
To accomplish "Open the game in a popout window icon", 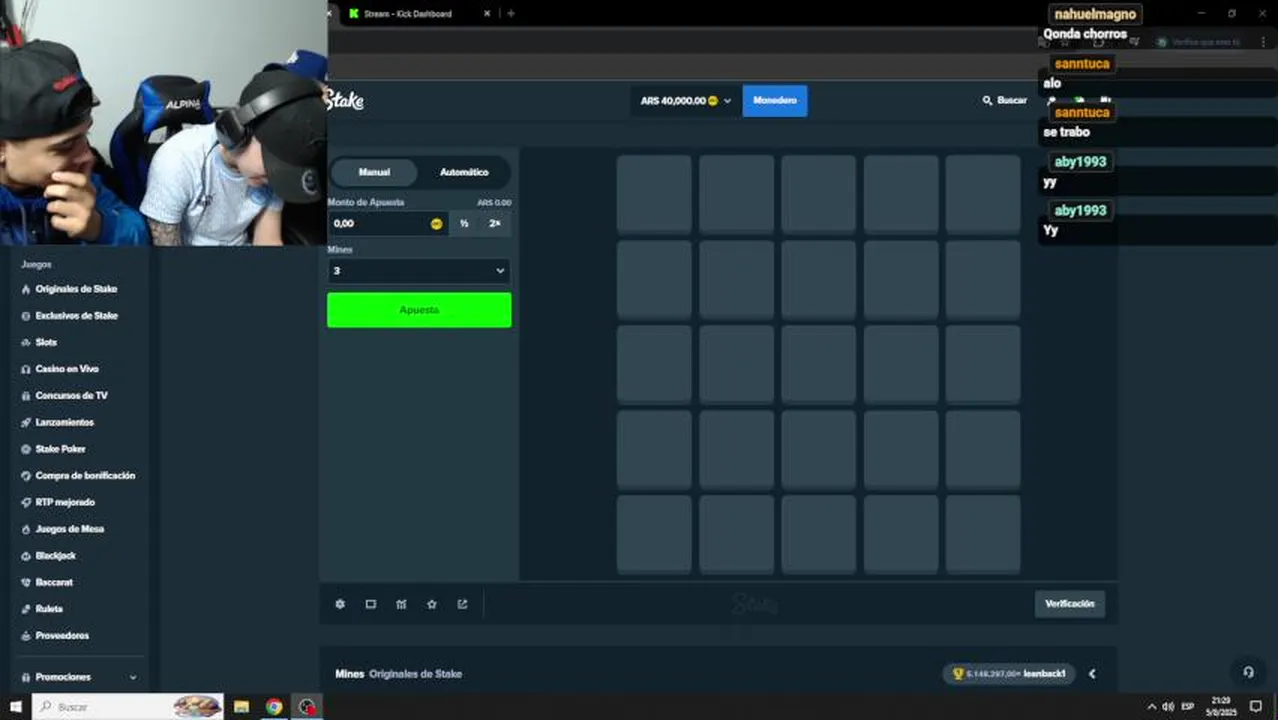I will pos(462,604).
